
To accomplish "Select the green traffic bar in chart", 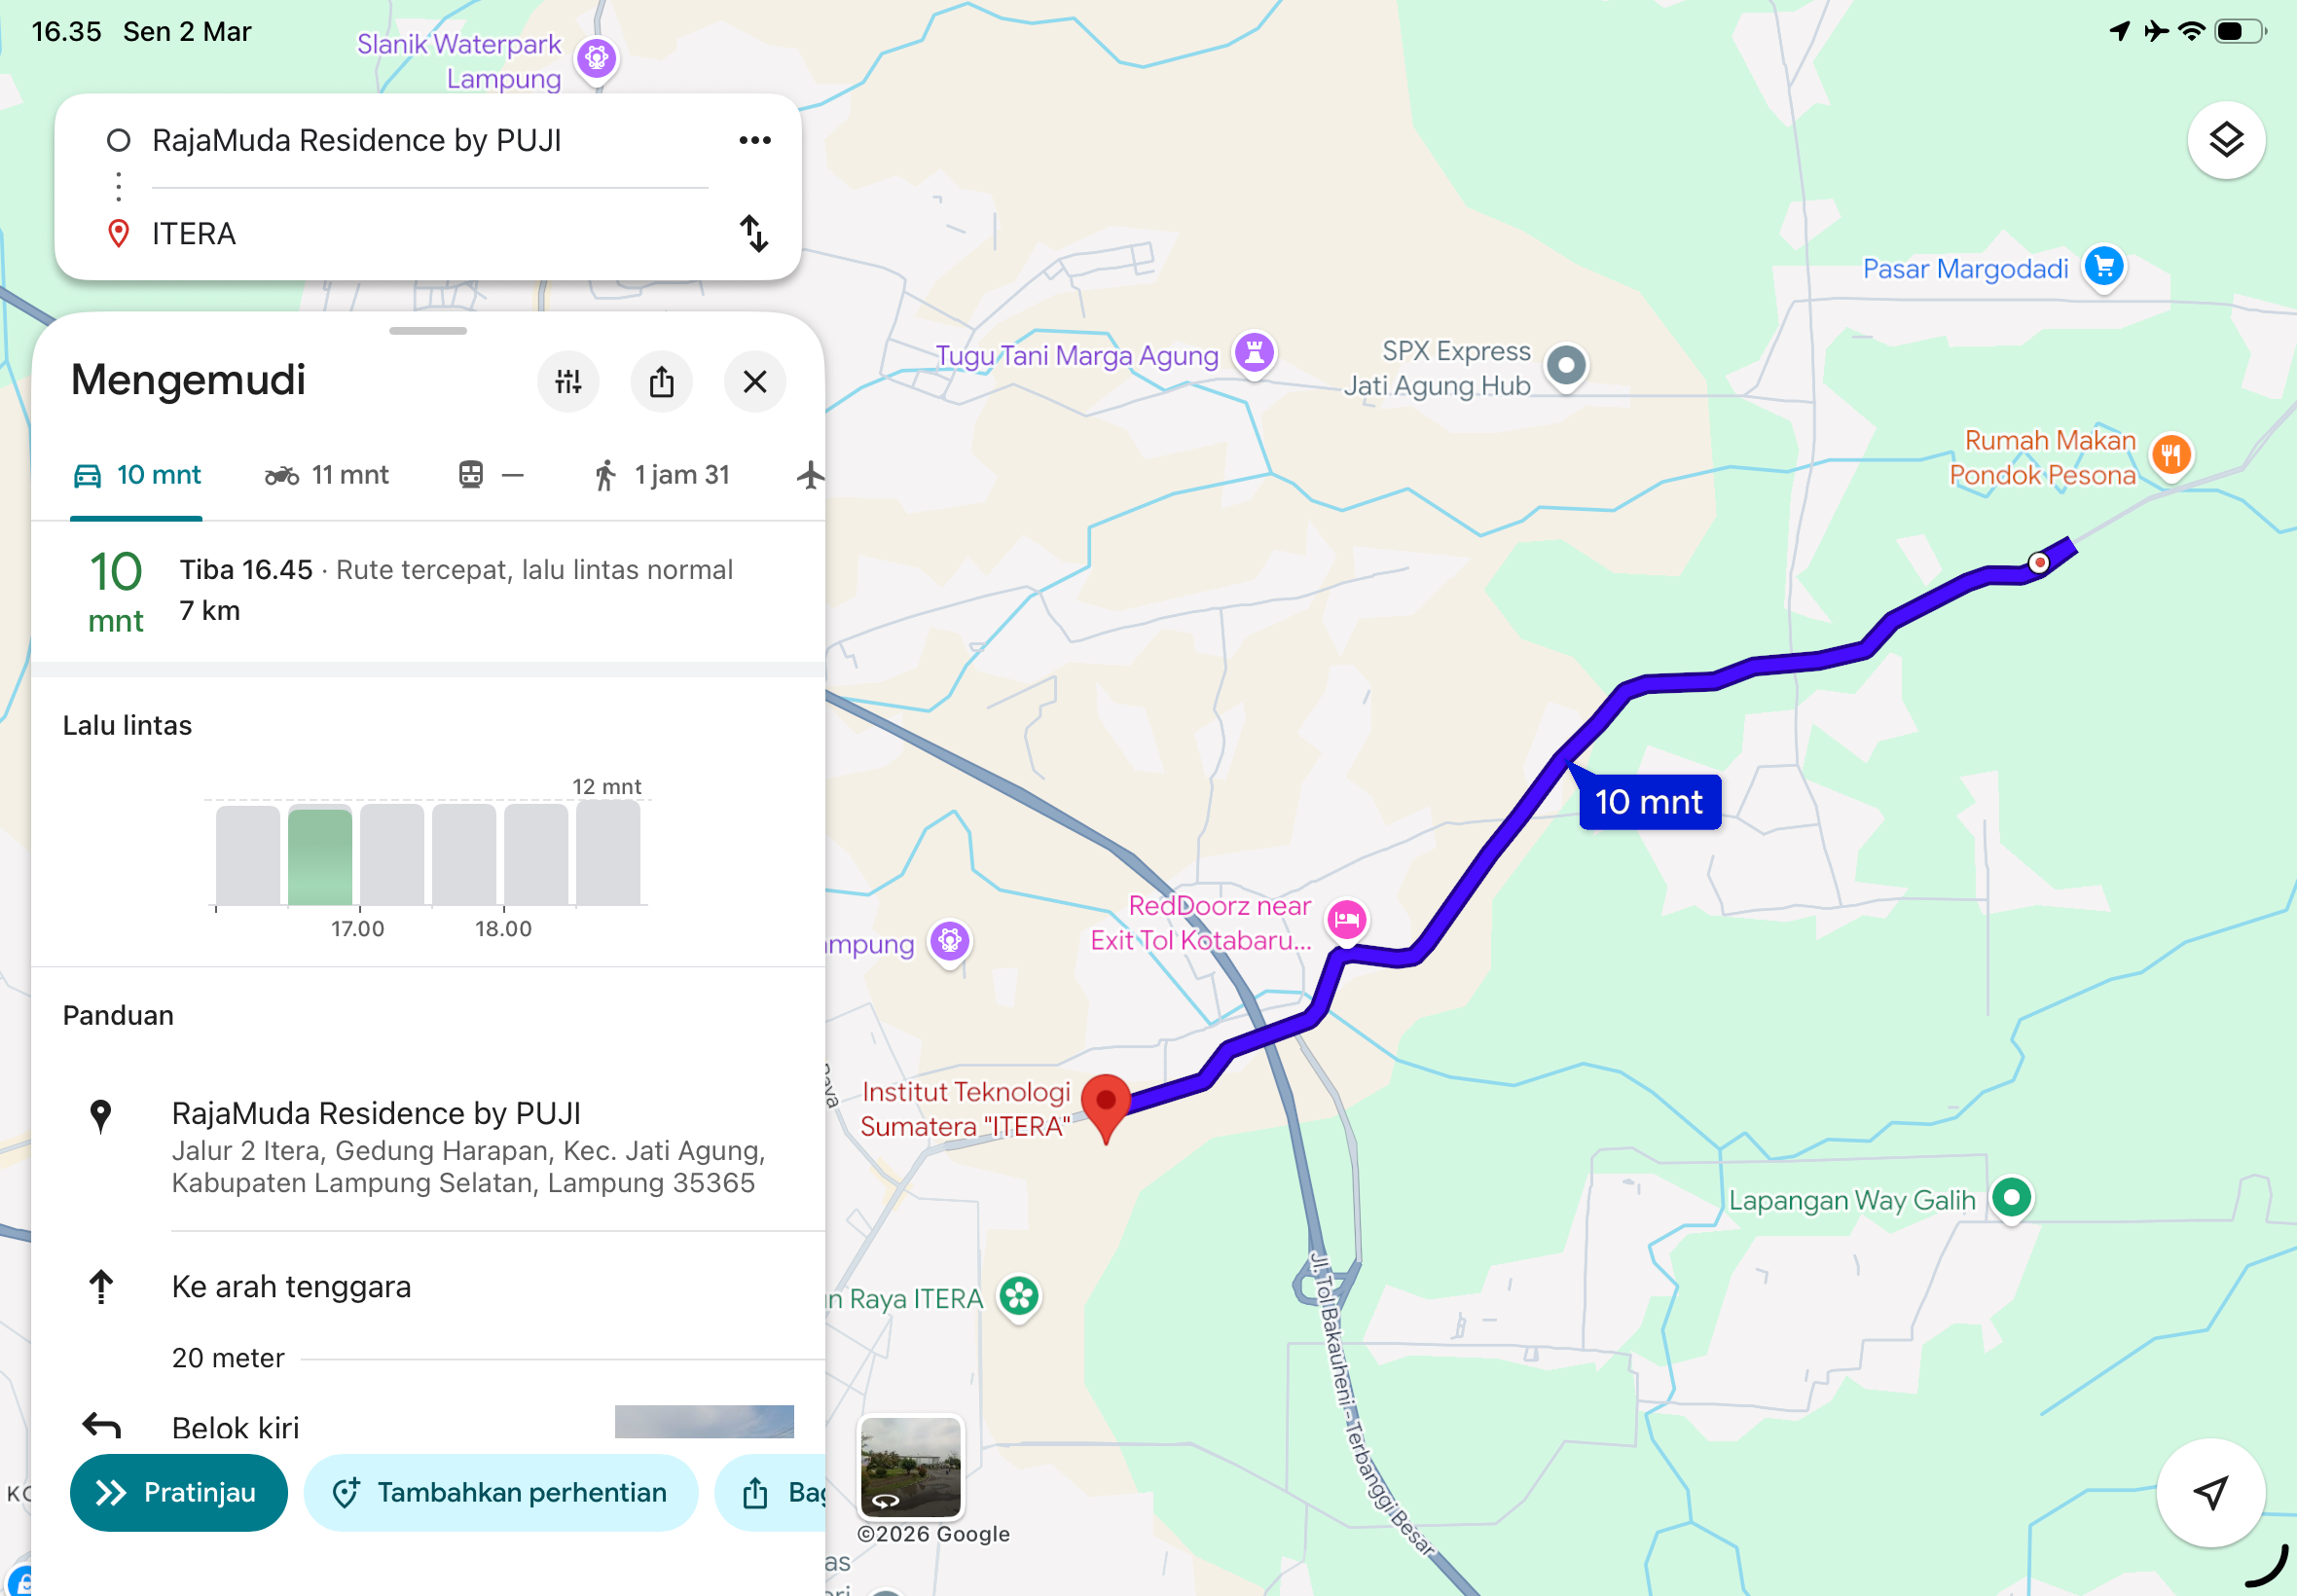I will pyautogui.click(x=320, y=856).
